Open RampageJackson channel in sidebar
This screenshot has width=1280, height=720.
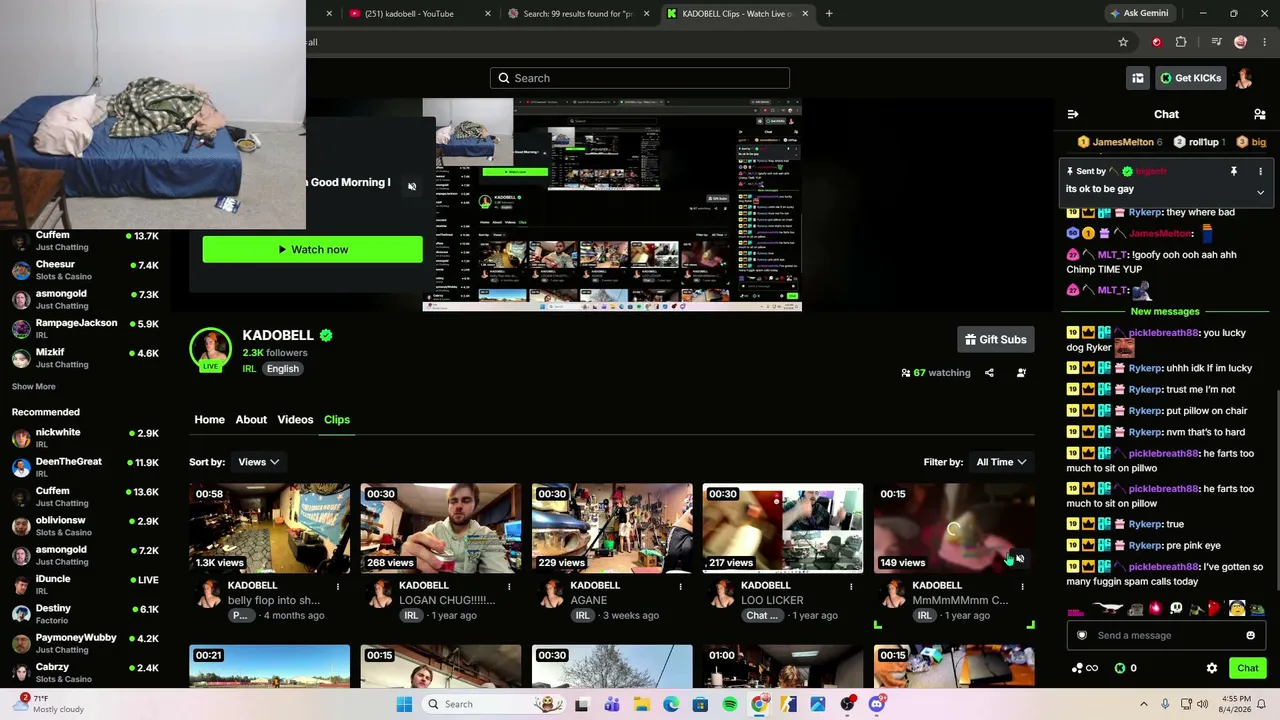click(x=85, y=329)
